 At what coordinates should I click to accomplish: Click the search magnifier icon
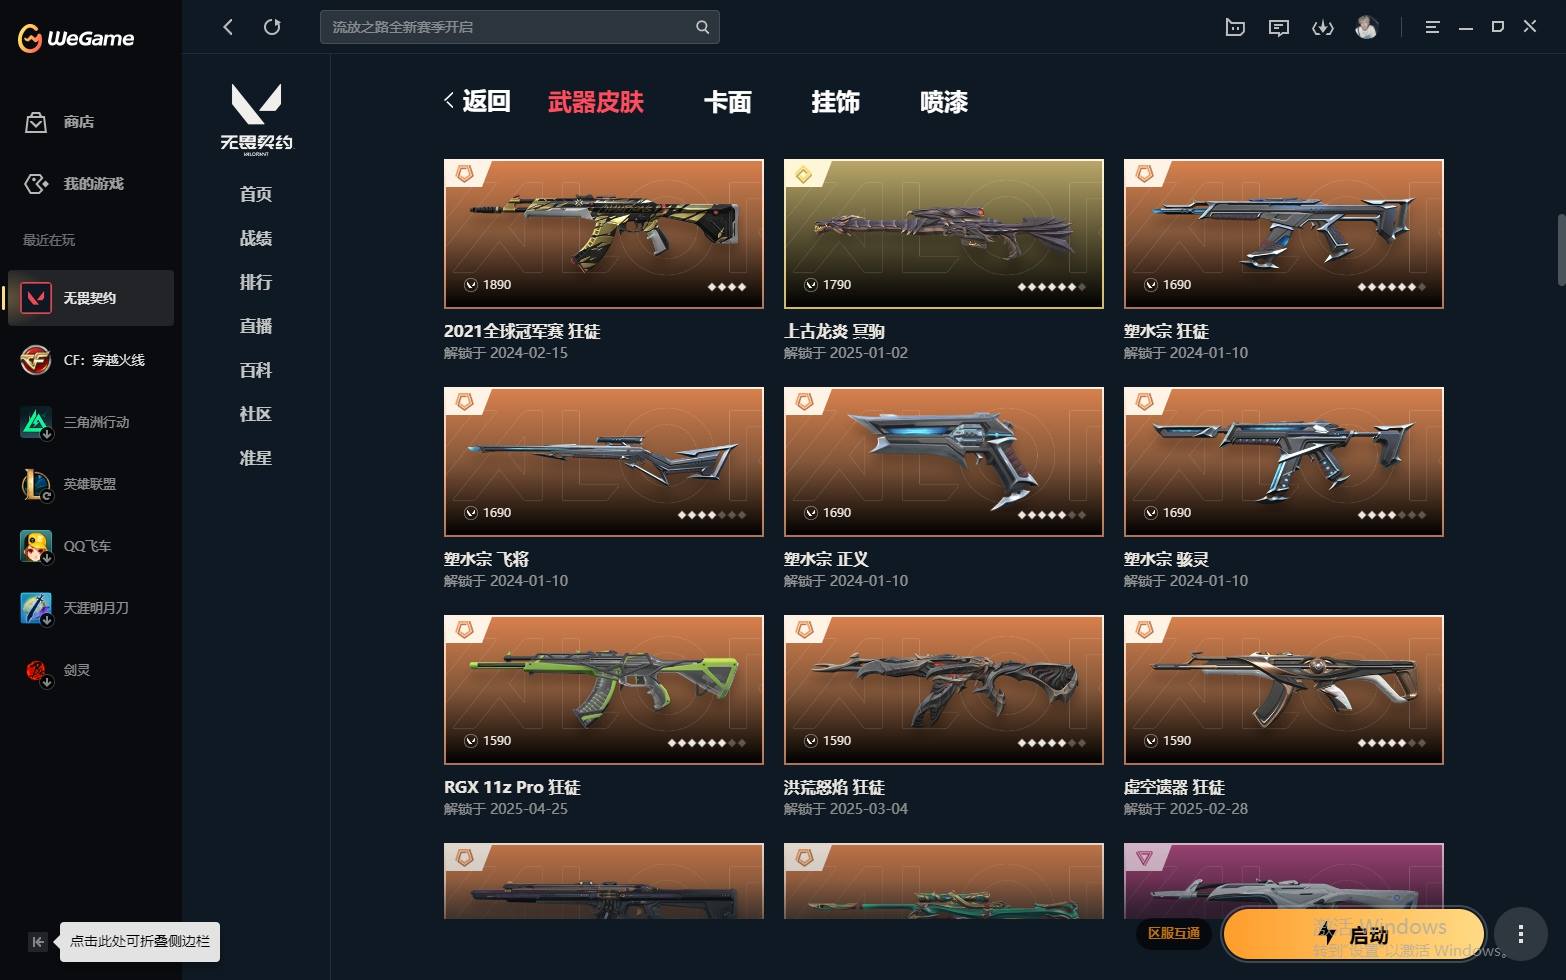pyautogui.click(x=703, y=27)
